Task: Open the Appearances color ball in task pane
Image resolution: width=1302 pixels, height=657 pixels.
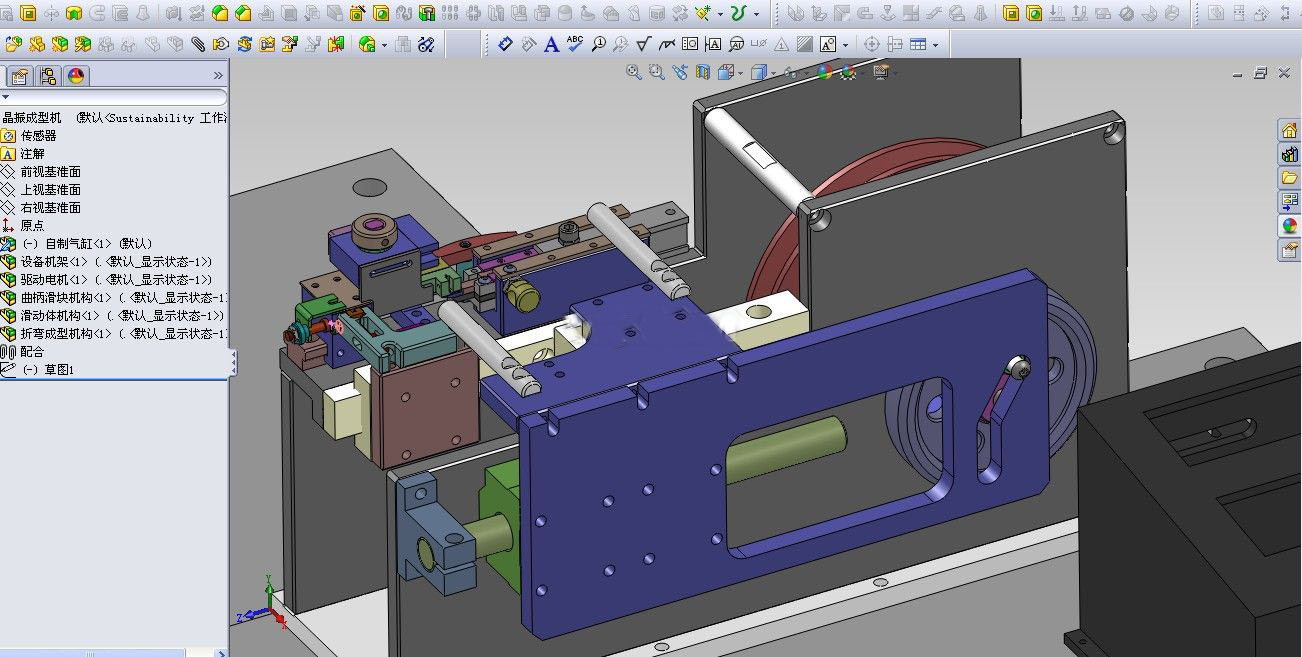Action: [x=1289, y=226]
